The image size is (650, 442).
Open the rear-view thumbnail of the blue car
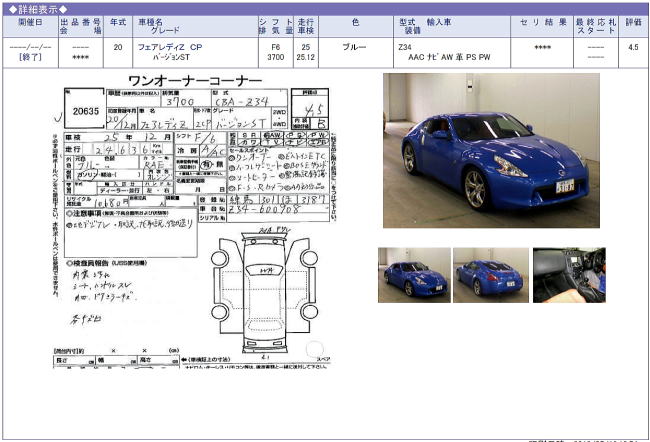(491, 275)
